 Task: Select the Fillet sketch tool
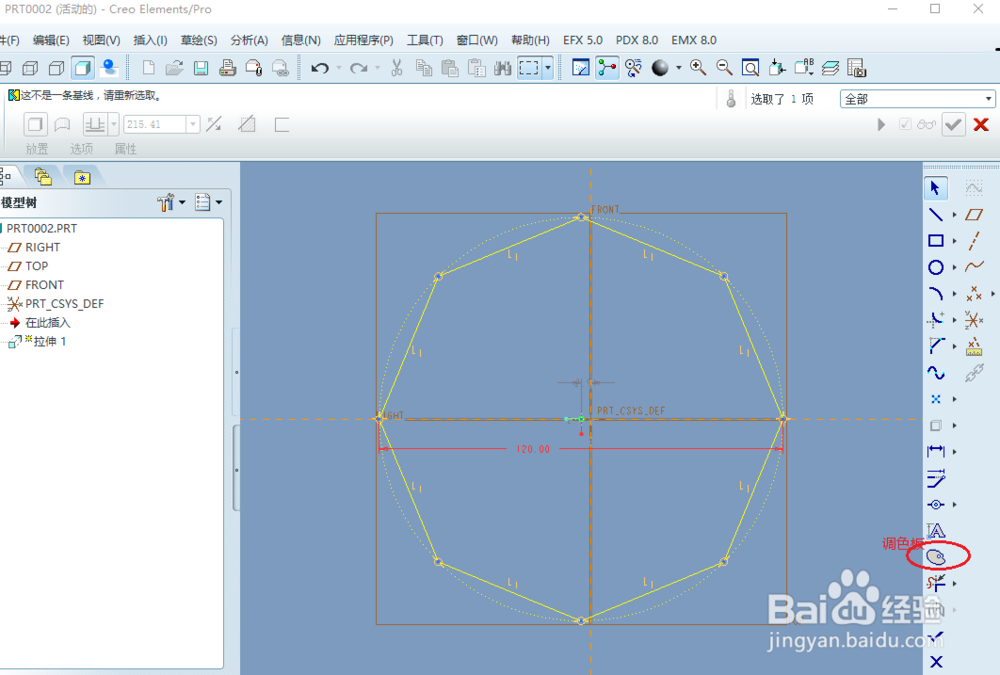(936, 320)
